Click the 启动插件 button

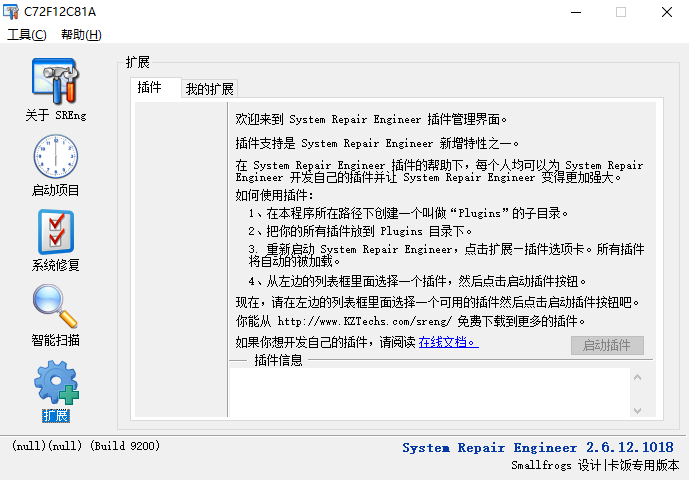(x=607, y=345)
